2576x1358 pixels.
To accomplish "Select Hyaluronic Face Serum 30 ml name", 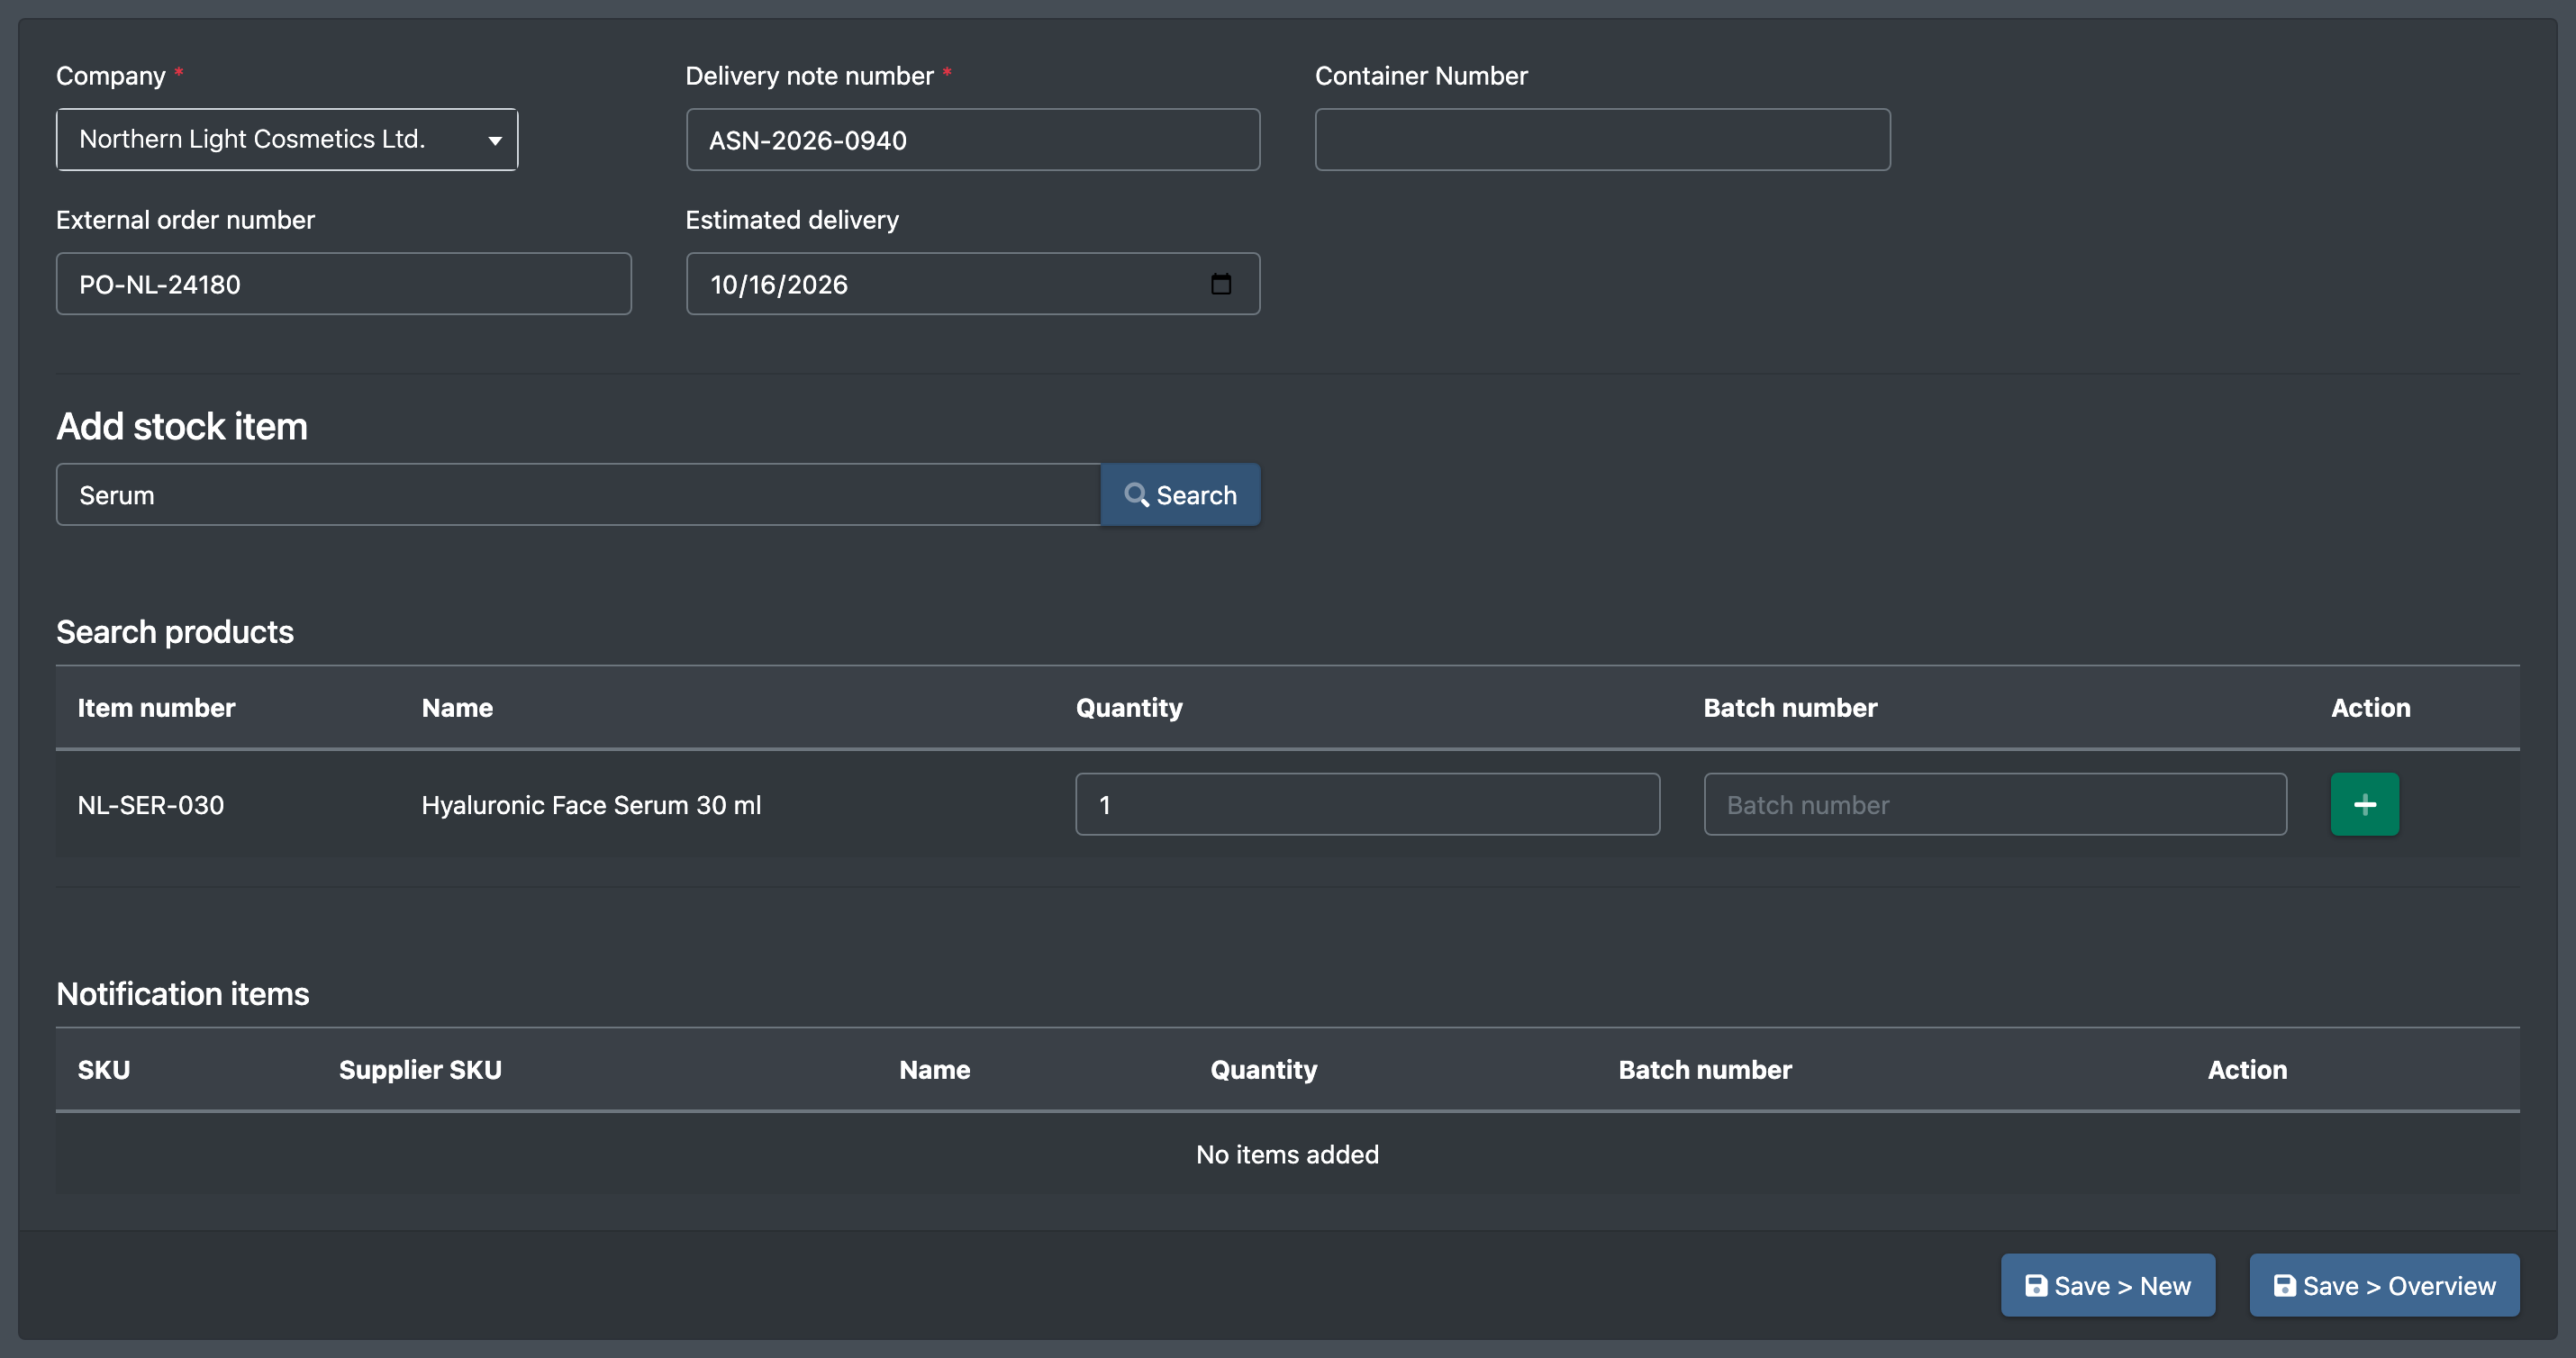I will tap(591, 805).
